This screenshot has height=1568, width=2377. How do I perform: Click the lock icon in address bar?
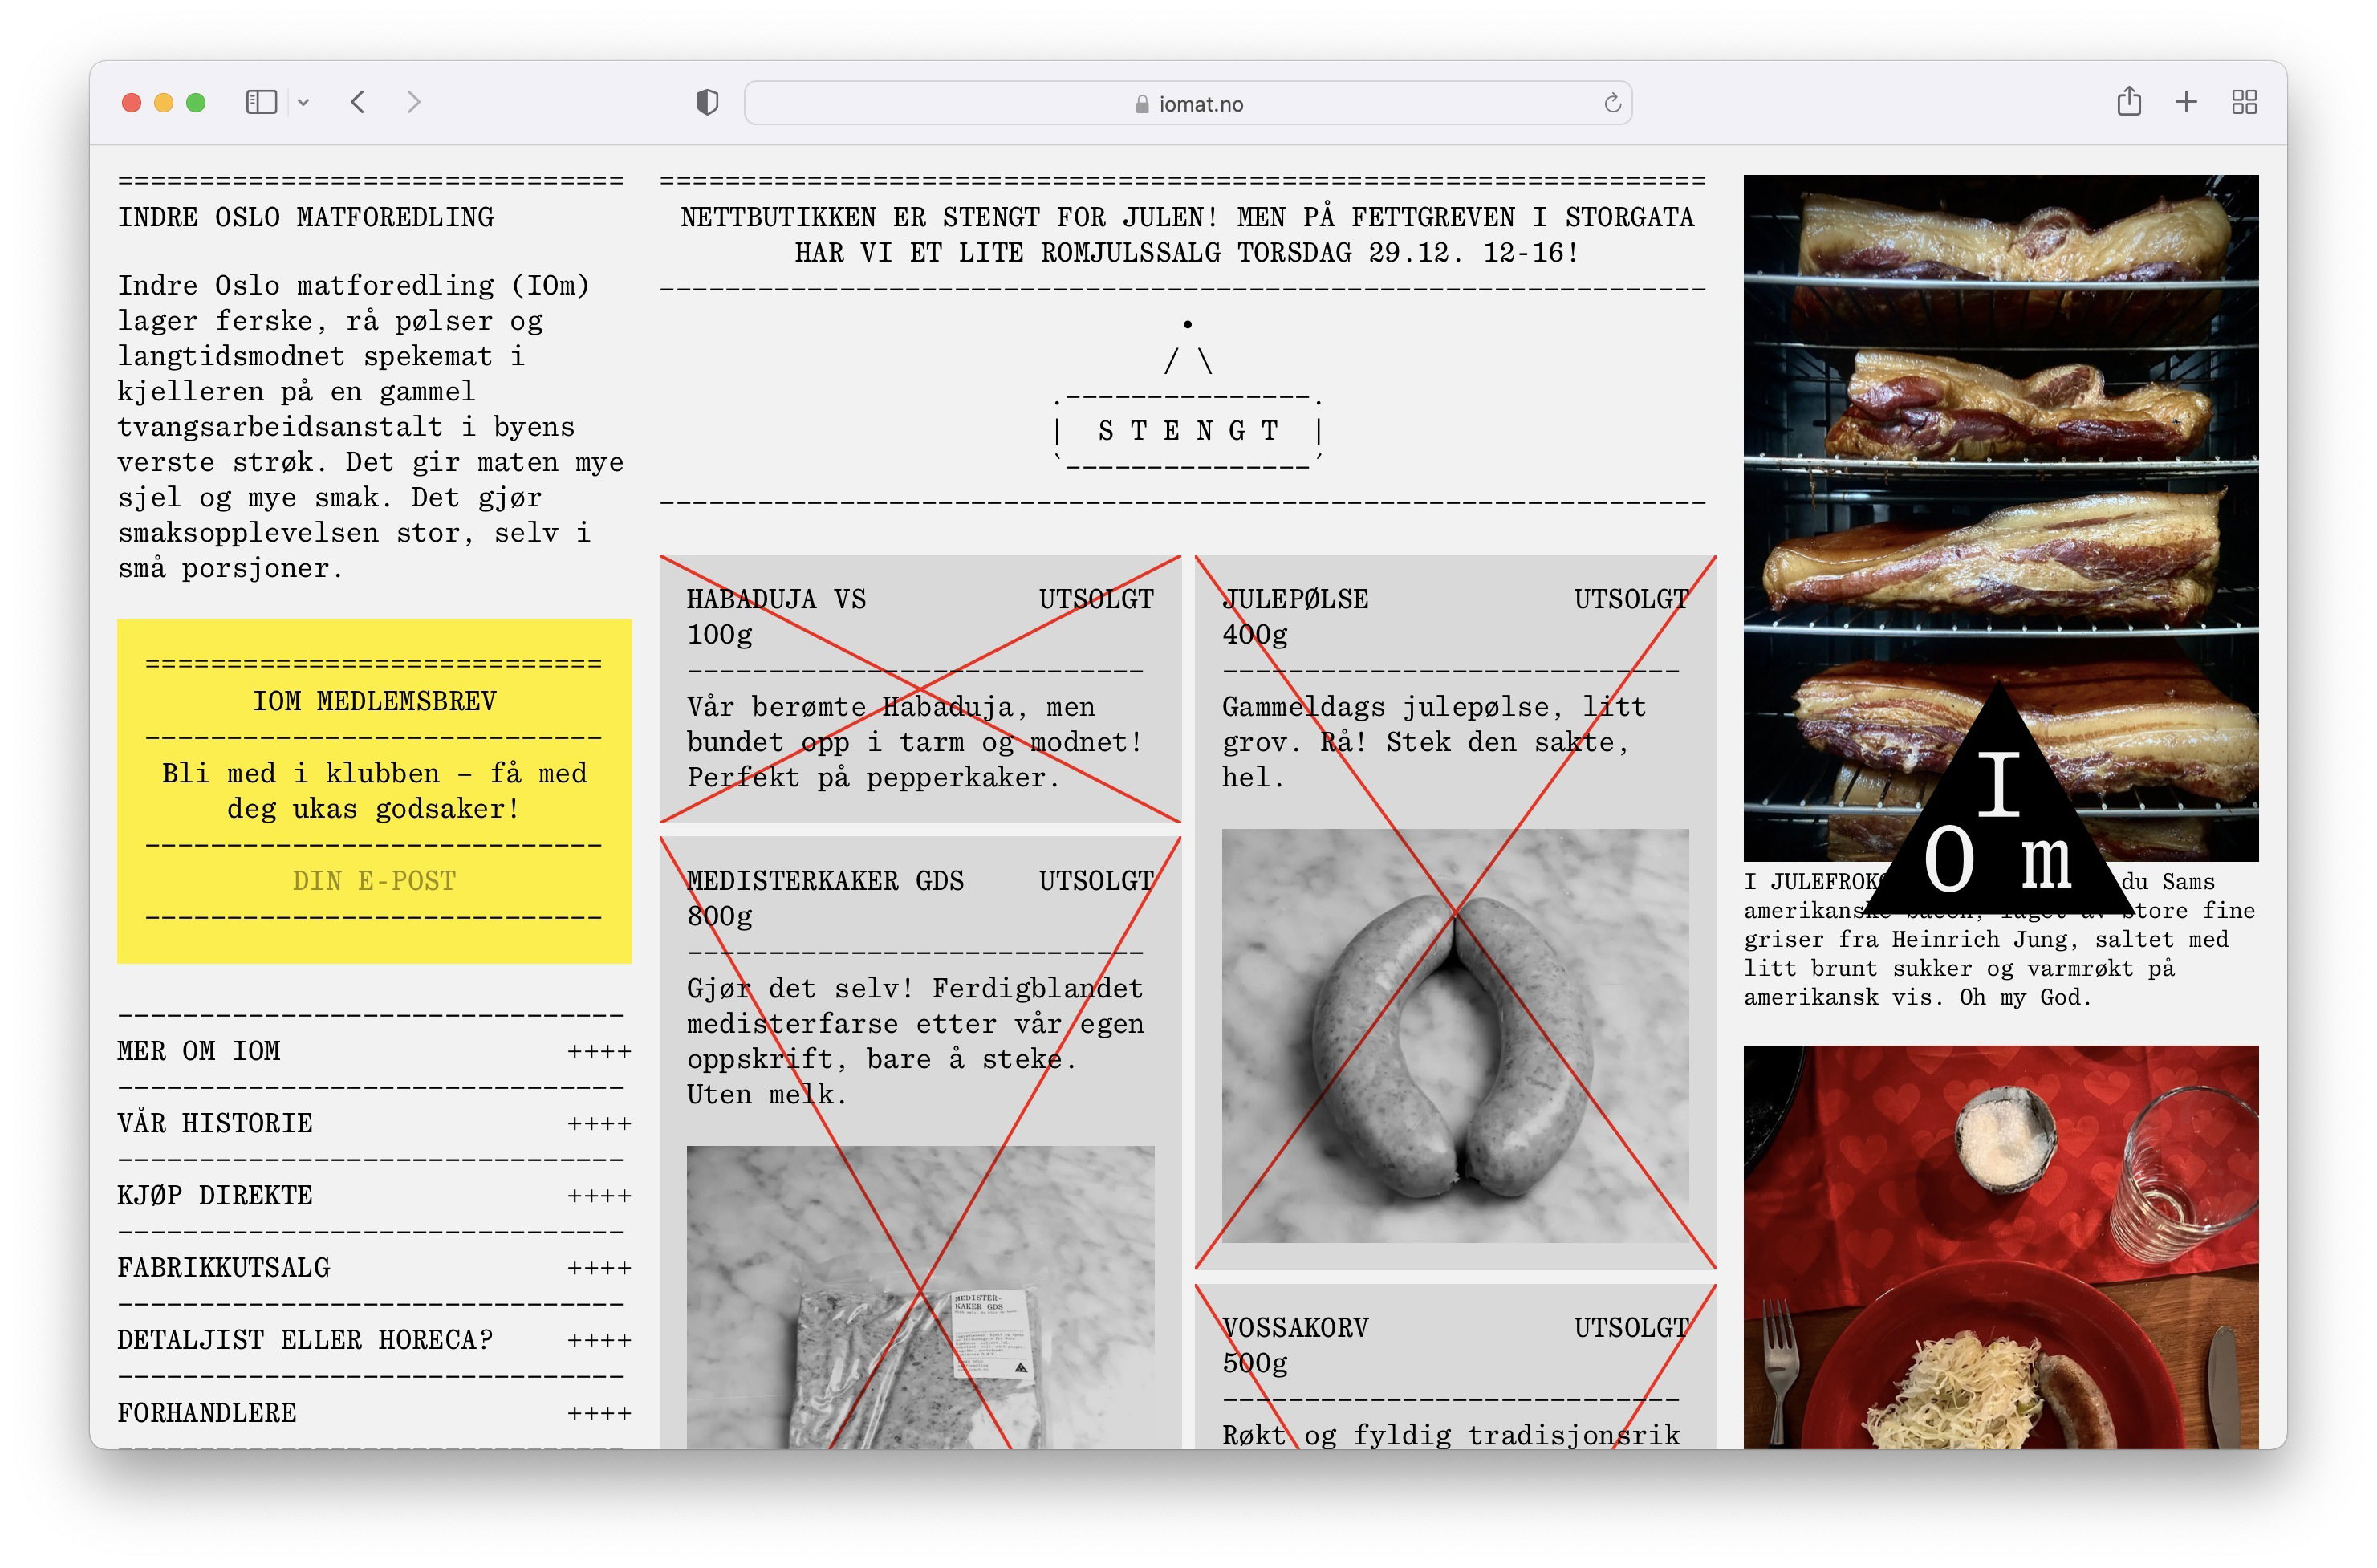tap(1142, 104)
